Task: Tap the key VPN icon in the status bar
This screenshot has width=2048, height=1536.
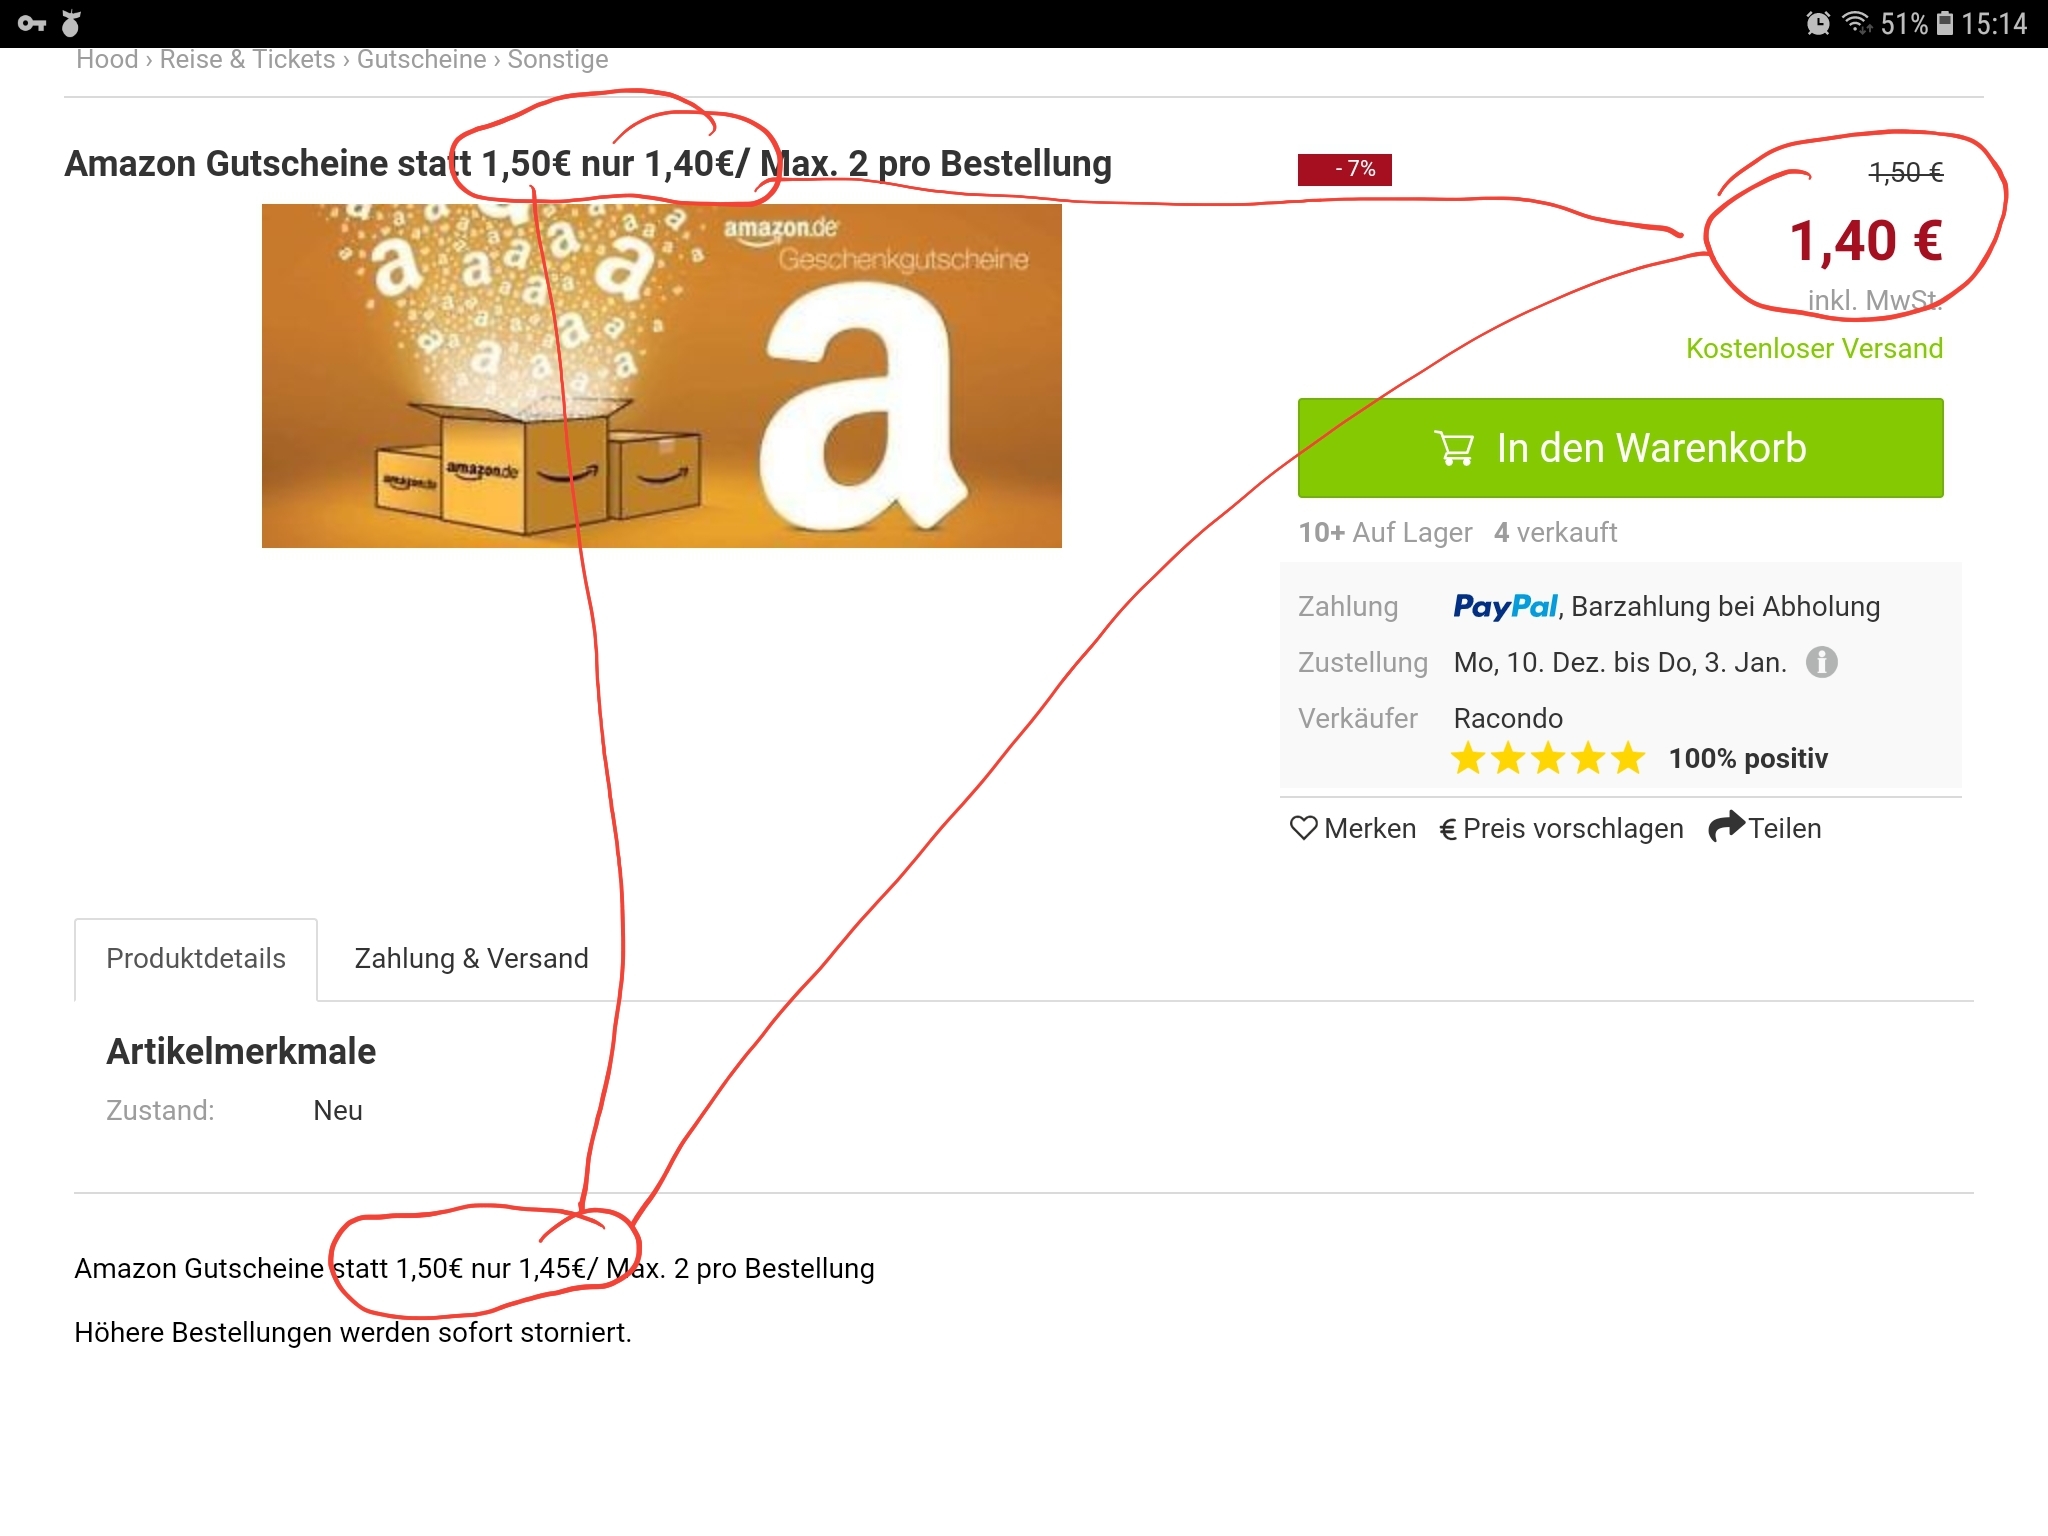Action: (x=32, y=23)
